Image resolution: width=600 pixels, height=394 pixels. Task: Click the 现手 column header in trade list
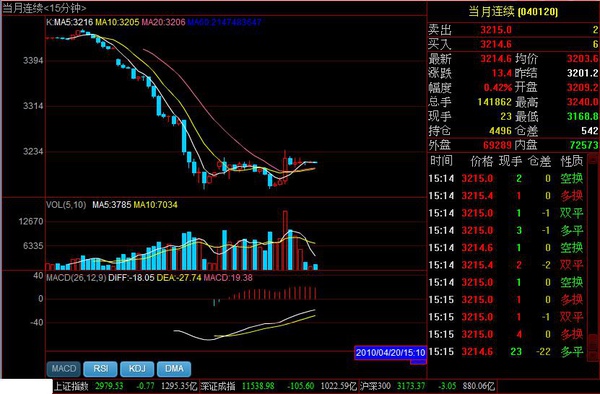510,161
